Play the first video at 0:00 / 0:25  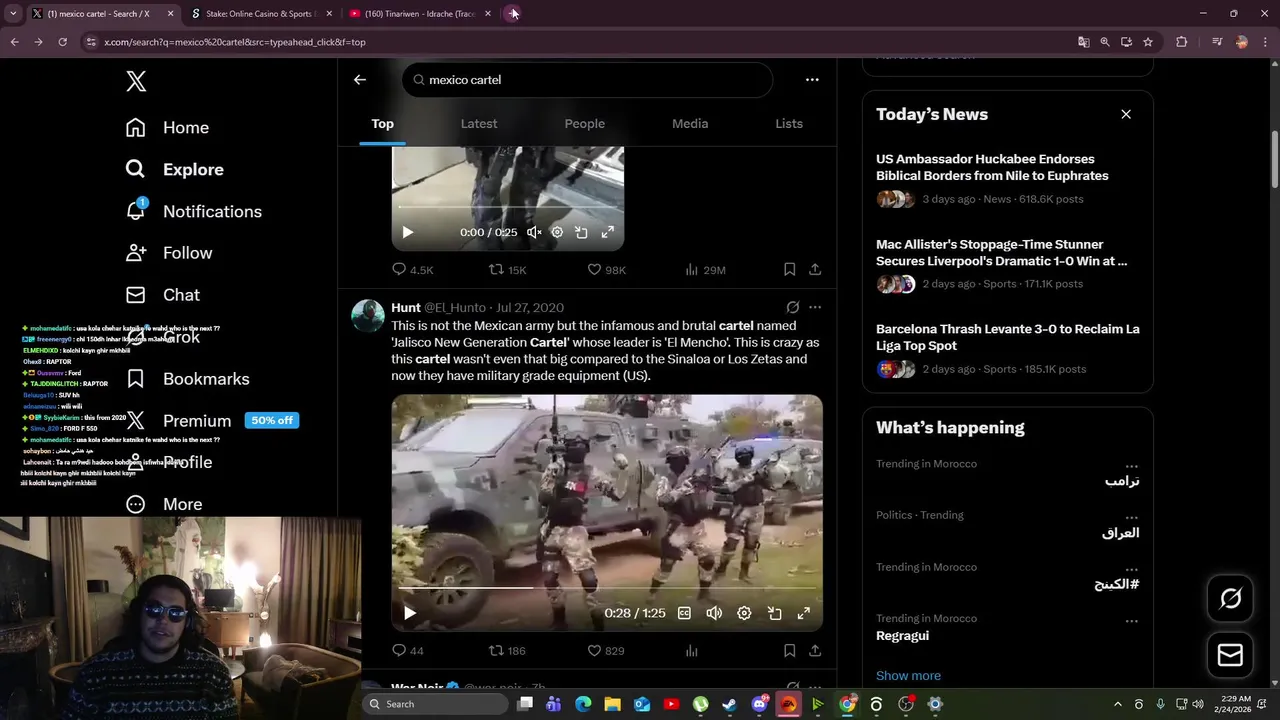coord(407,232)
